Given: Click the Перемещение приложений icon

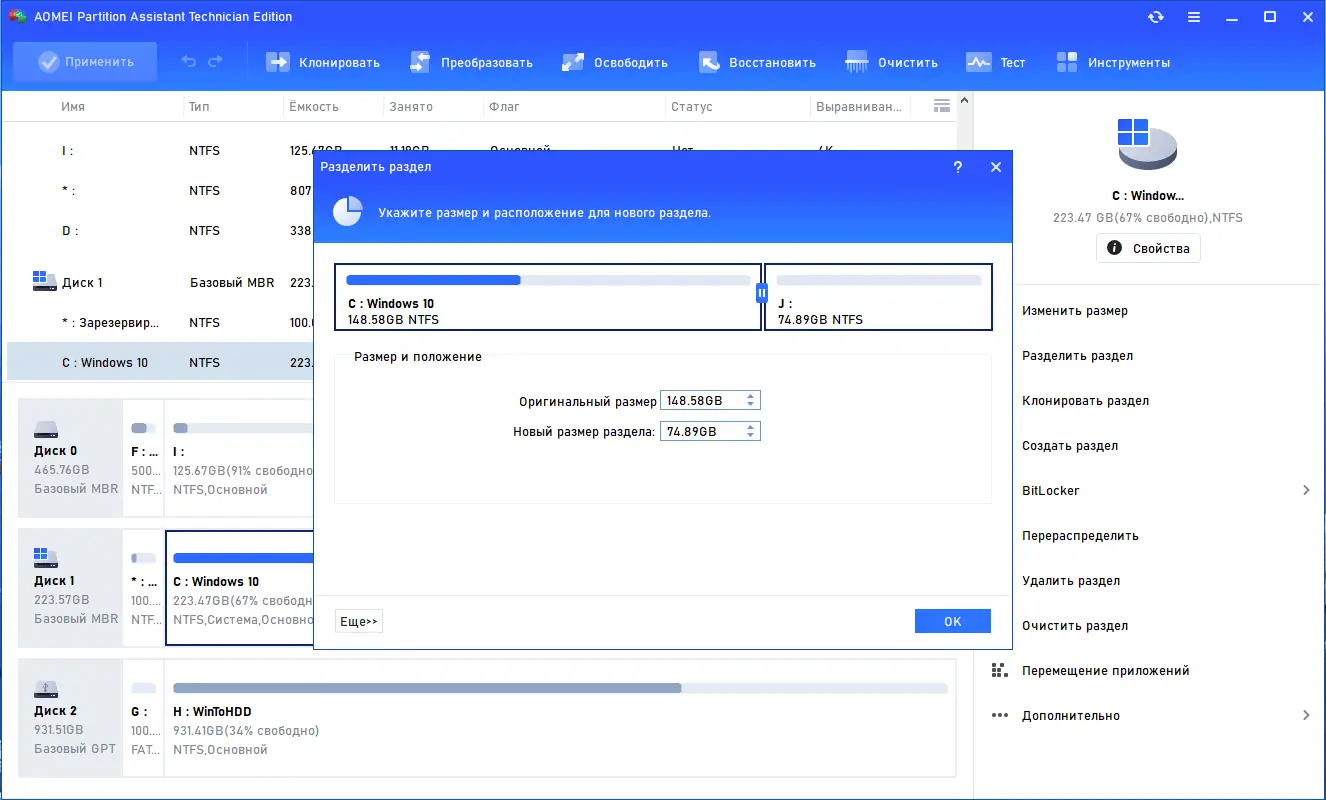Looking at the screenshot, I should pyautogui.click(x=999, y=670).
